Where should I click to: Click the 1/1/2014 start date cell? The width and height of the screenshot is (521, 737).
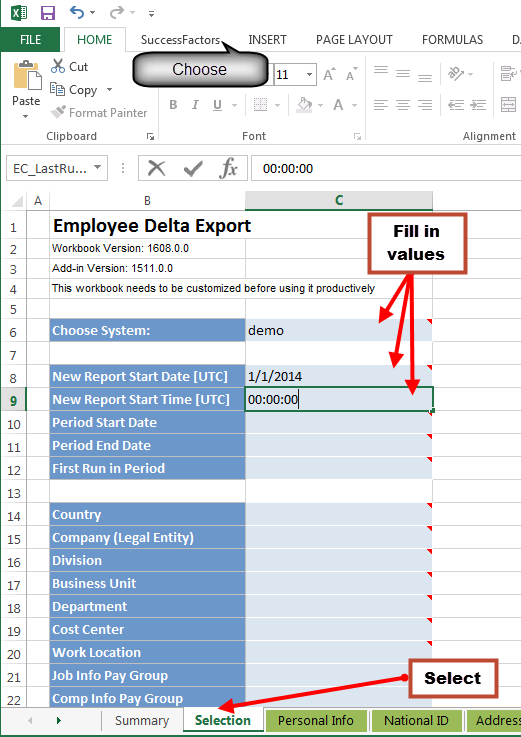339,376
